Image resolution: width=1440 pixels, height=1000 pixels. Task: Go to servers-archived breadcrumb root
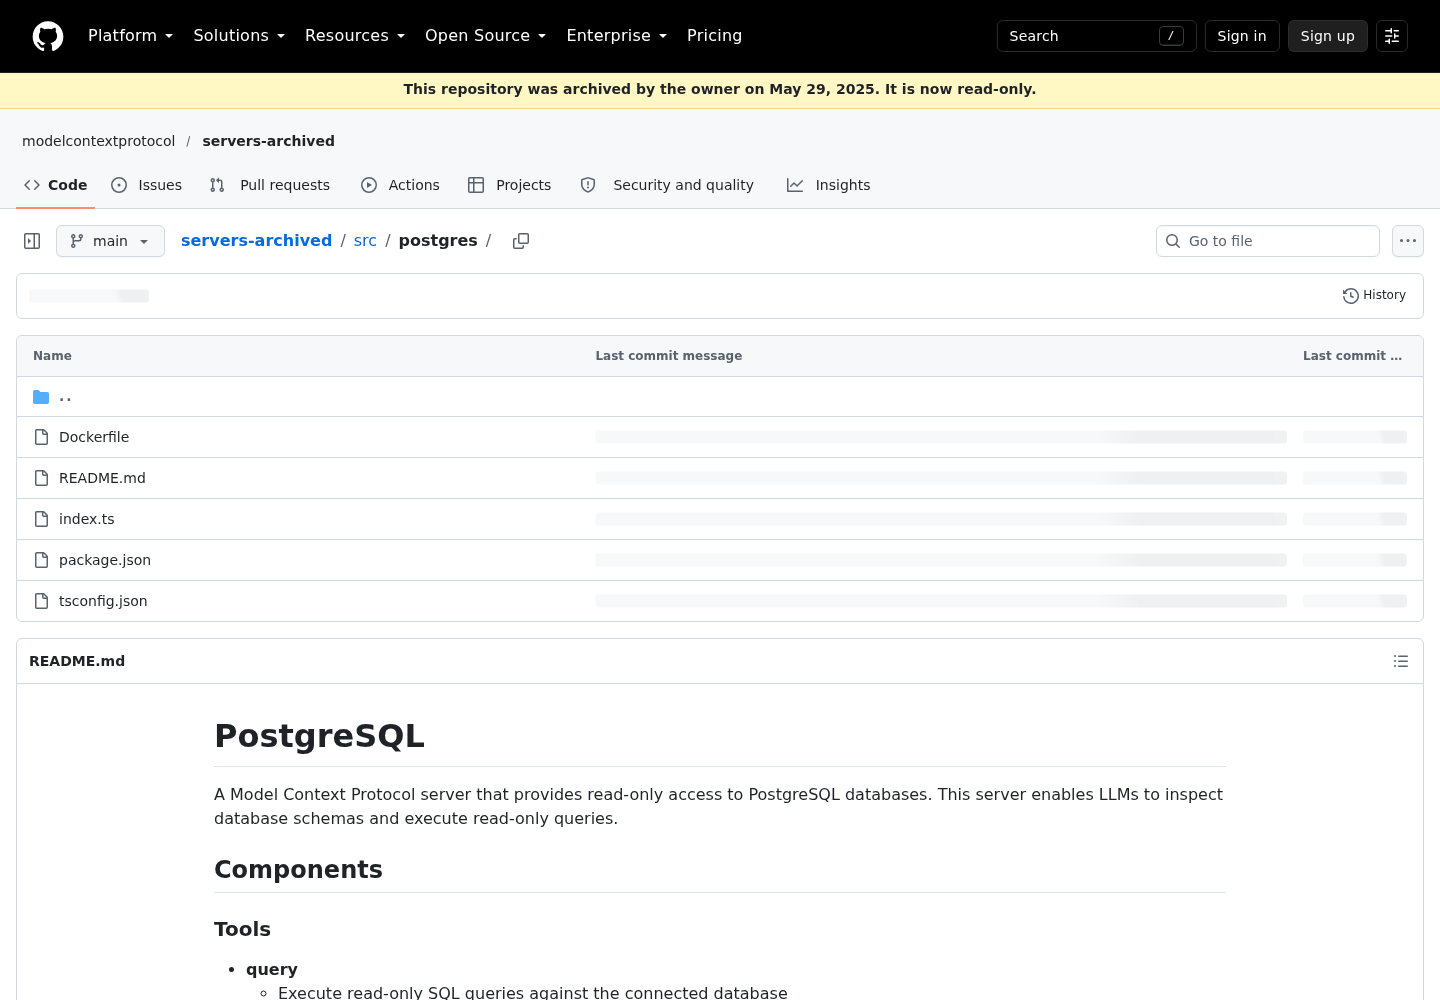point(256,241)
